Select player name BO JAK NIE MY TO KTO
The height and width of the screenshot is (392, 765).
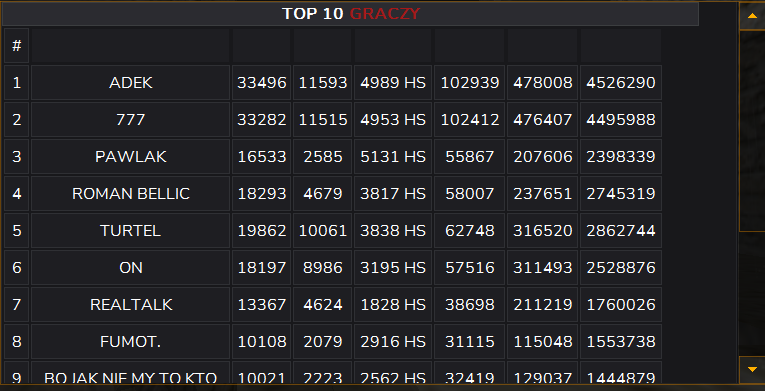click(130, 377)
